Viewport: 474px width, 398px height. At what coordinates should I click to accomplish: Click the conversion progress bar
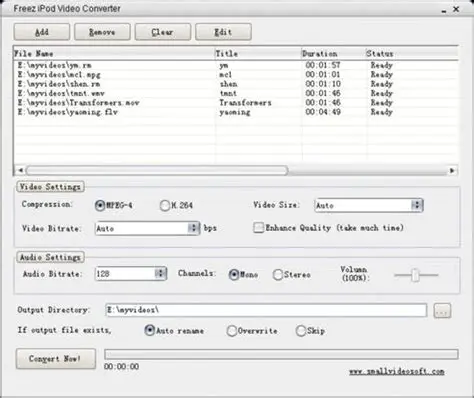pos(281,354)
